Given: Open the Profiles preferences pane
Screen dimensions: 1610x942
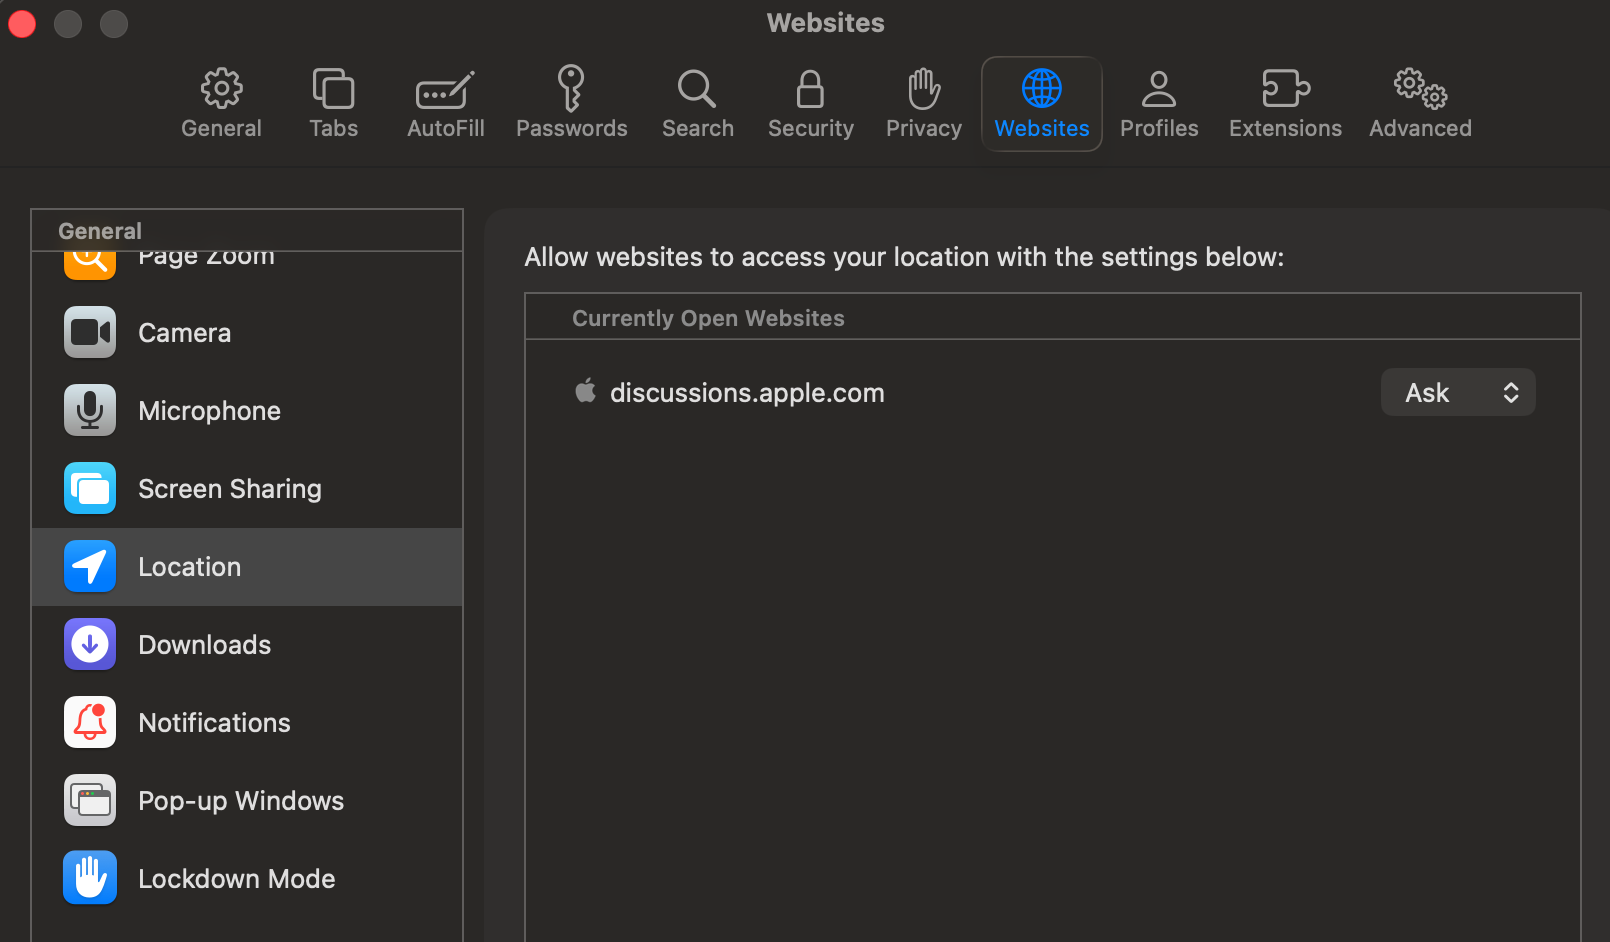Looking at the screenshot, I should pos(1158,103).
